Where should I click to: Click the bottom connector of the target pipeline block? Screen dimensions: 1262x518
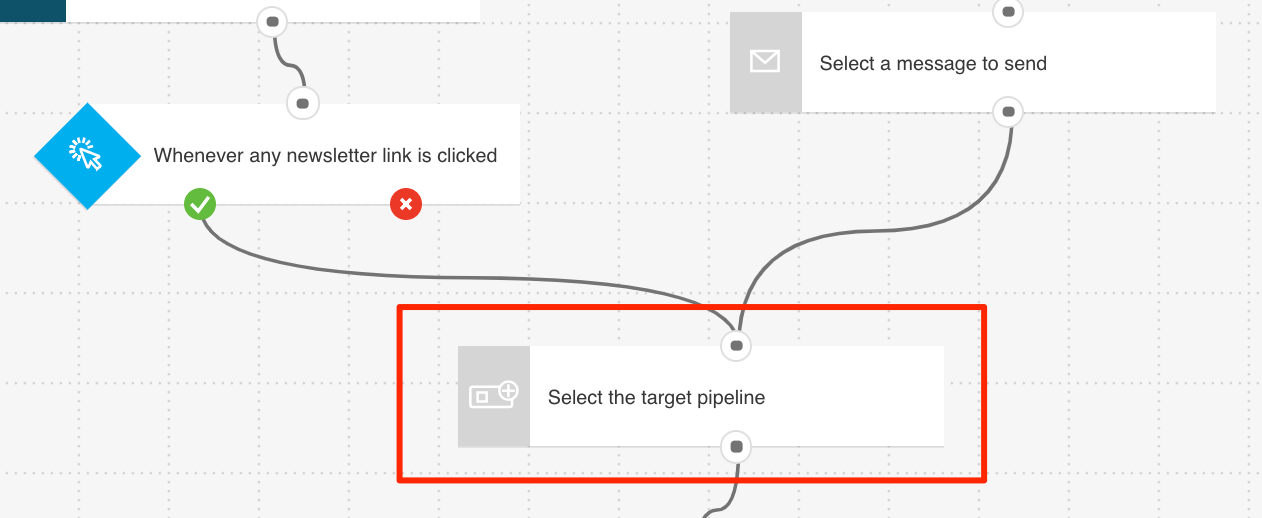tap(736, 446)
